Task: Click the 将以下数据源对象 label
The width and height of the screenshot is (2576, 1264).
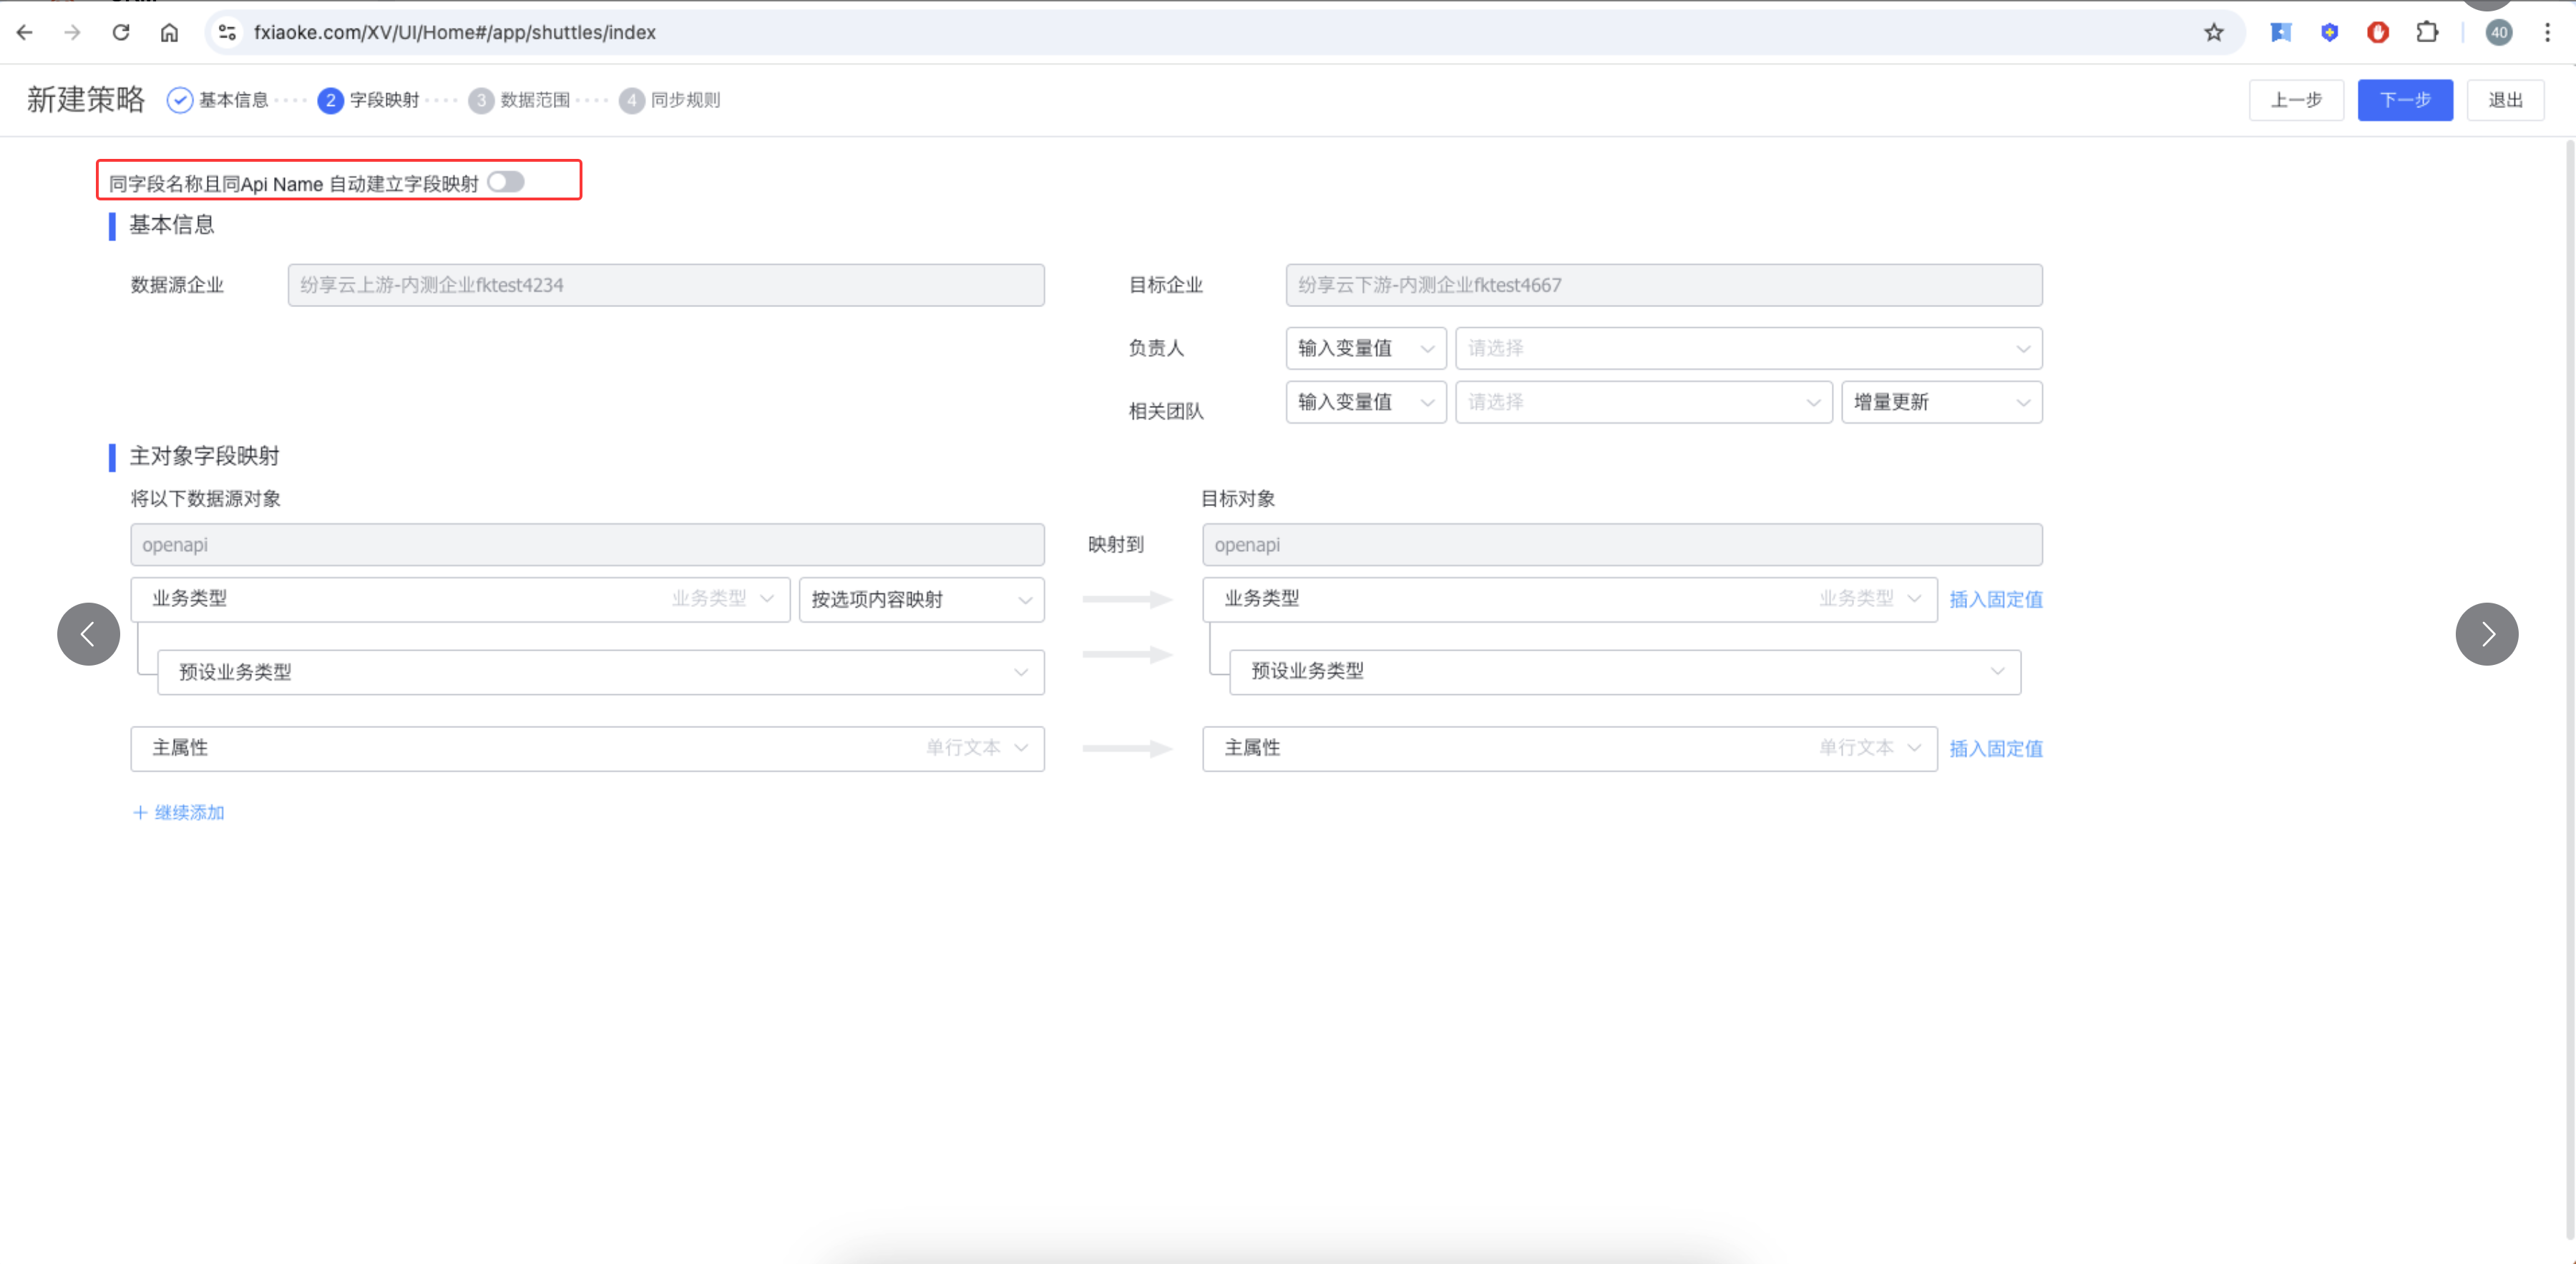Action: click(x=205, y=499)
